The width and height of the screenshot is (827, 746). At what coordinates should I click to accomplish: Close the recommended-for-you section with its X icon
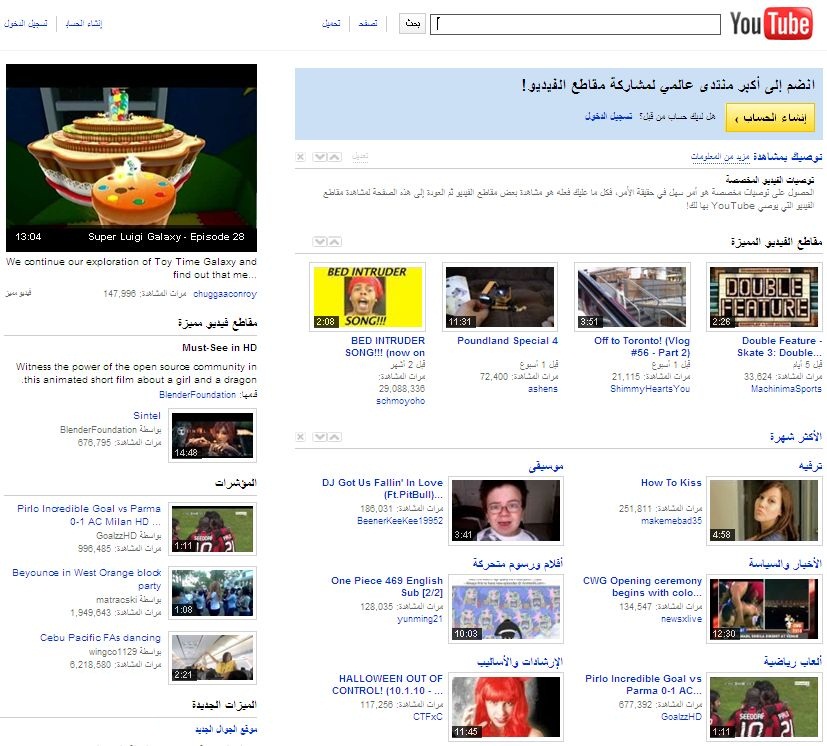[x=300, y=157]
